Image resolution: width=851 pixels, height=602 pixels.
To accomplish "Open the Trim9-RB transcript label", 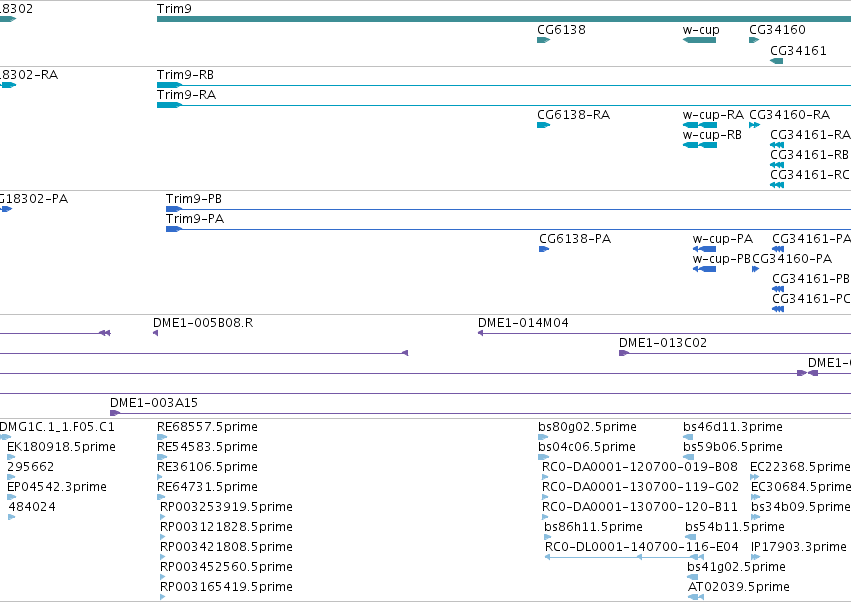I will pyautogui.click(x=185, y=75).
